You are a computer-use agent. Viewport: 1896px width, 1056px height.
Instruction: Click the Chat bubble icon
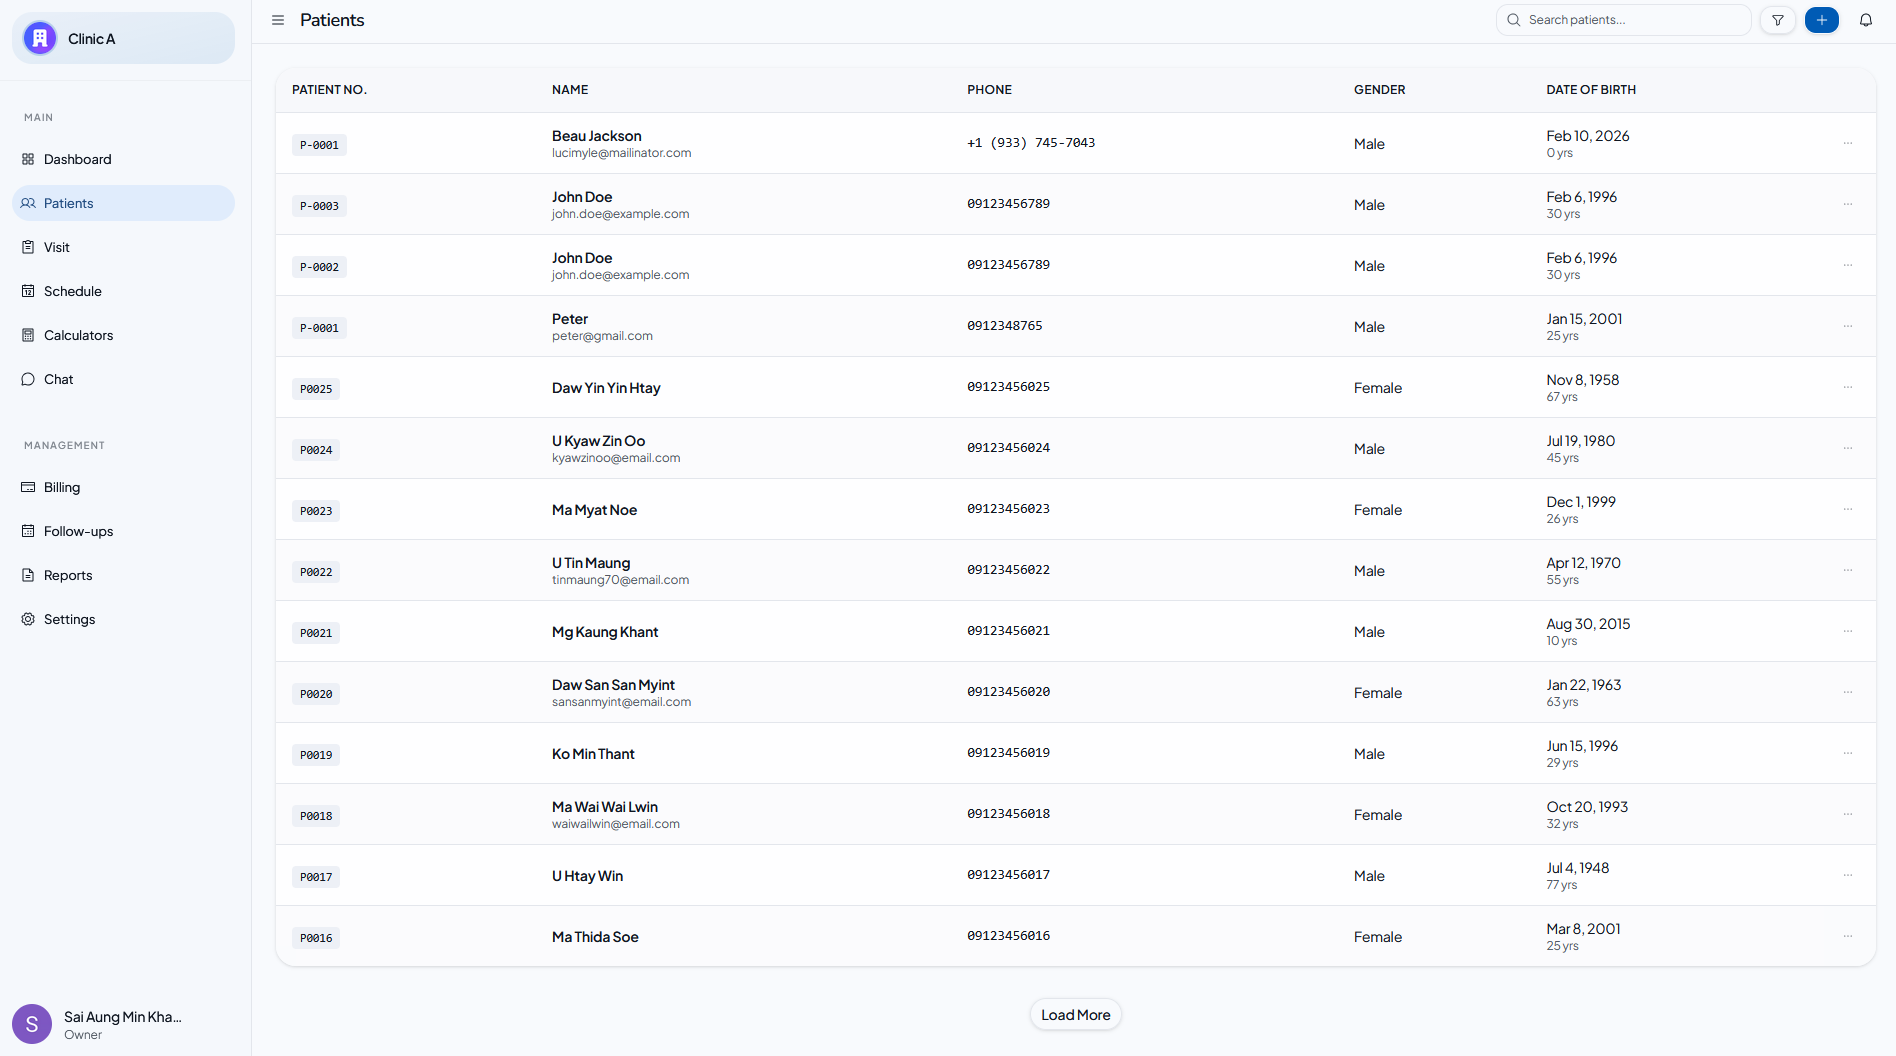tap(28, 379)
